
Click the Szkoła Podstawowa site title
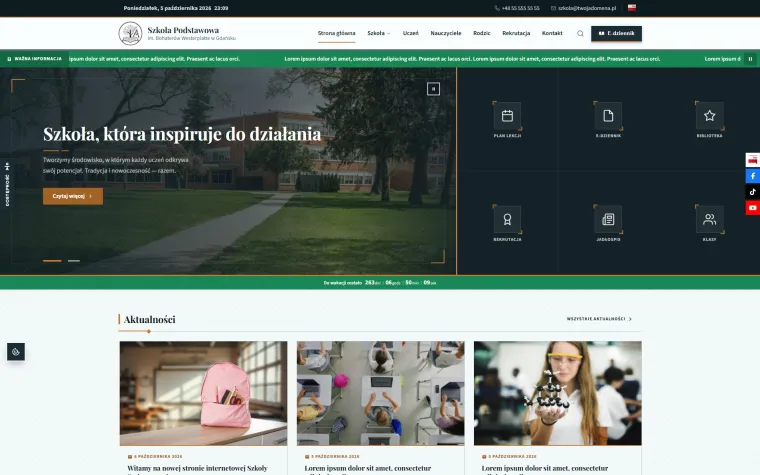click(183, 30)
